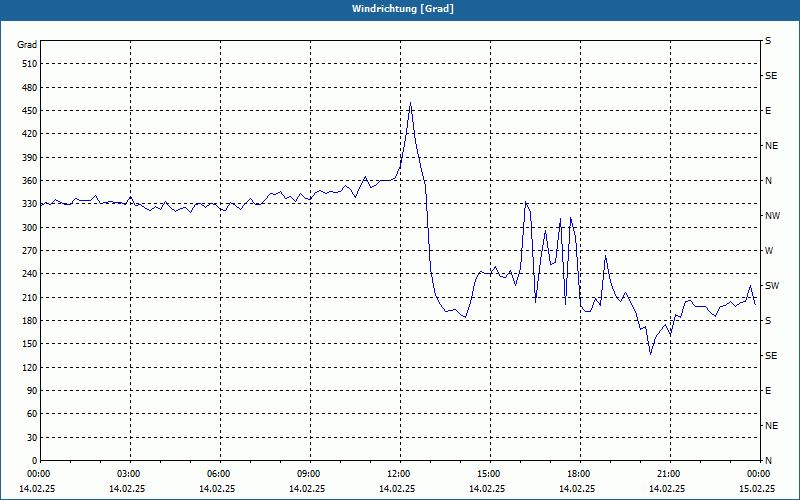Image resolution: width=800 pixels, height=500 pixels.
Task: Click the 12:00 time label
Action: (x=400, y=474)
